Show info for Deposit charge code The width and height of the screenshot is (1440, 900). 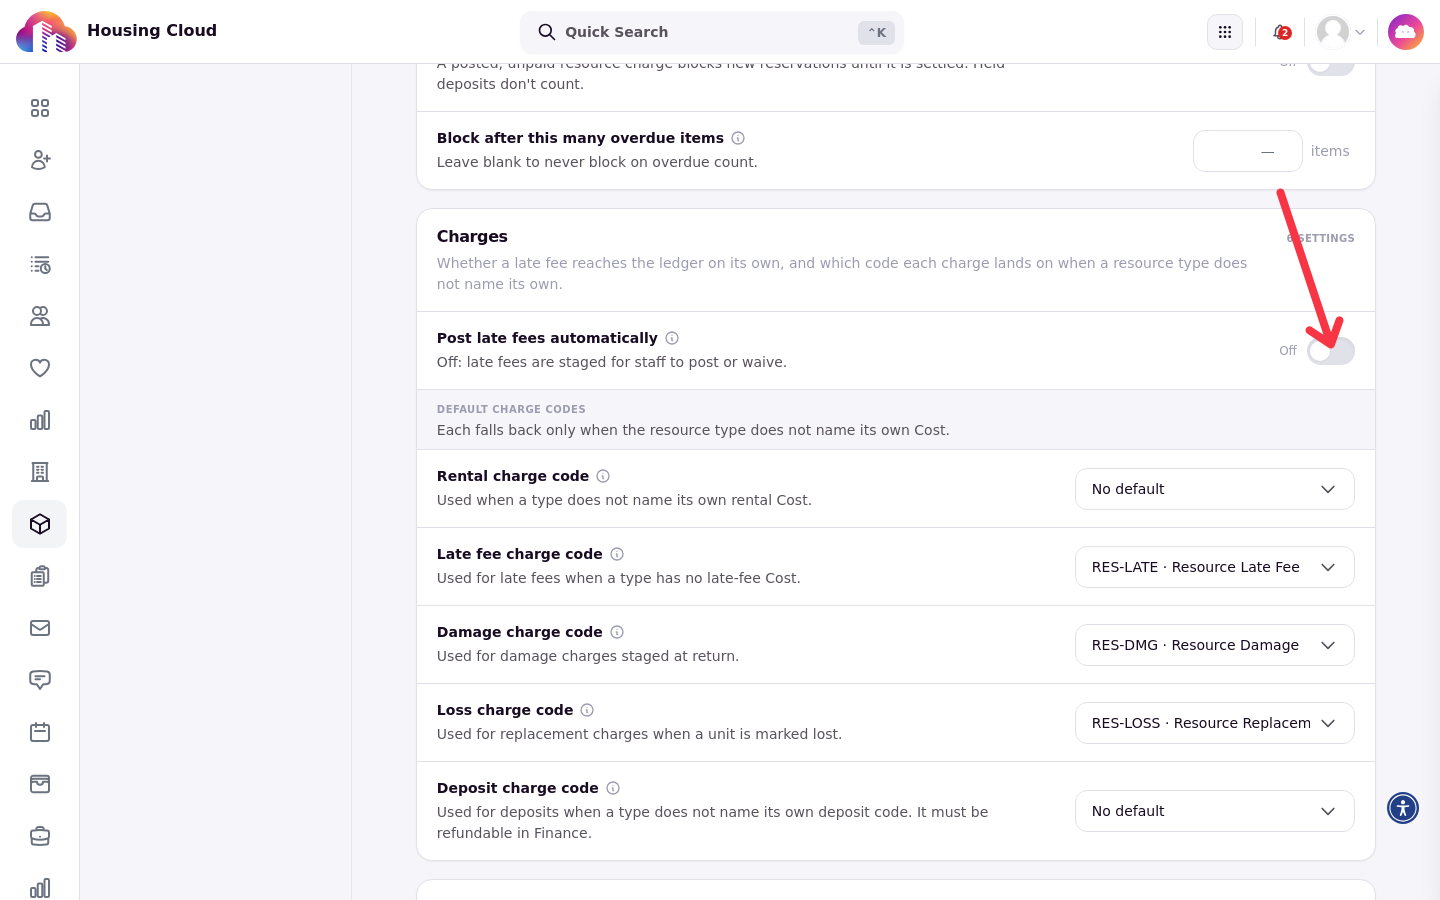tap(613, 788)
